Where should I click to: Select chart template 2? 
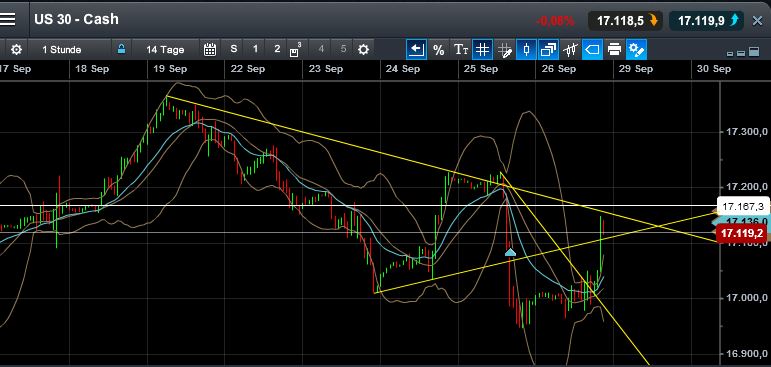pos(277,49)
